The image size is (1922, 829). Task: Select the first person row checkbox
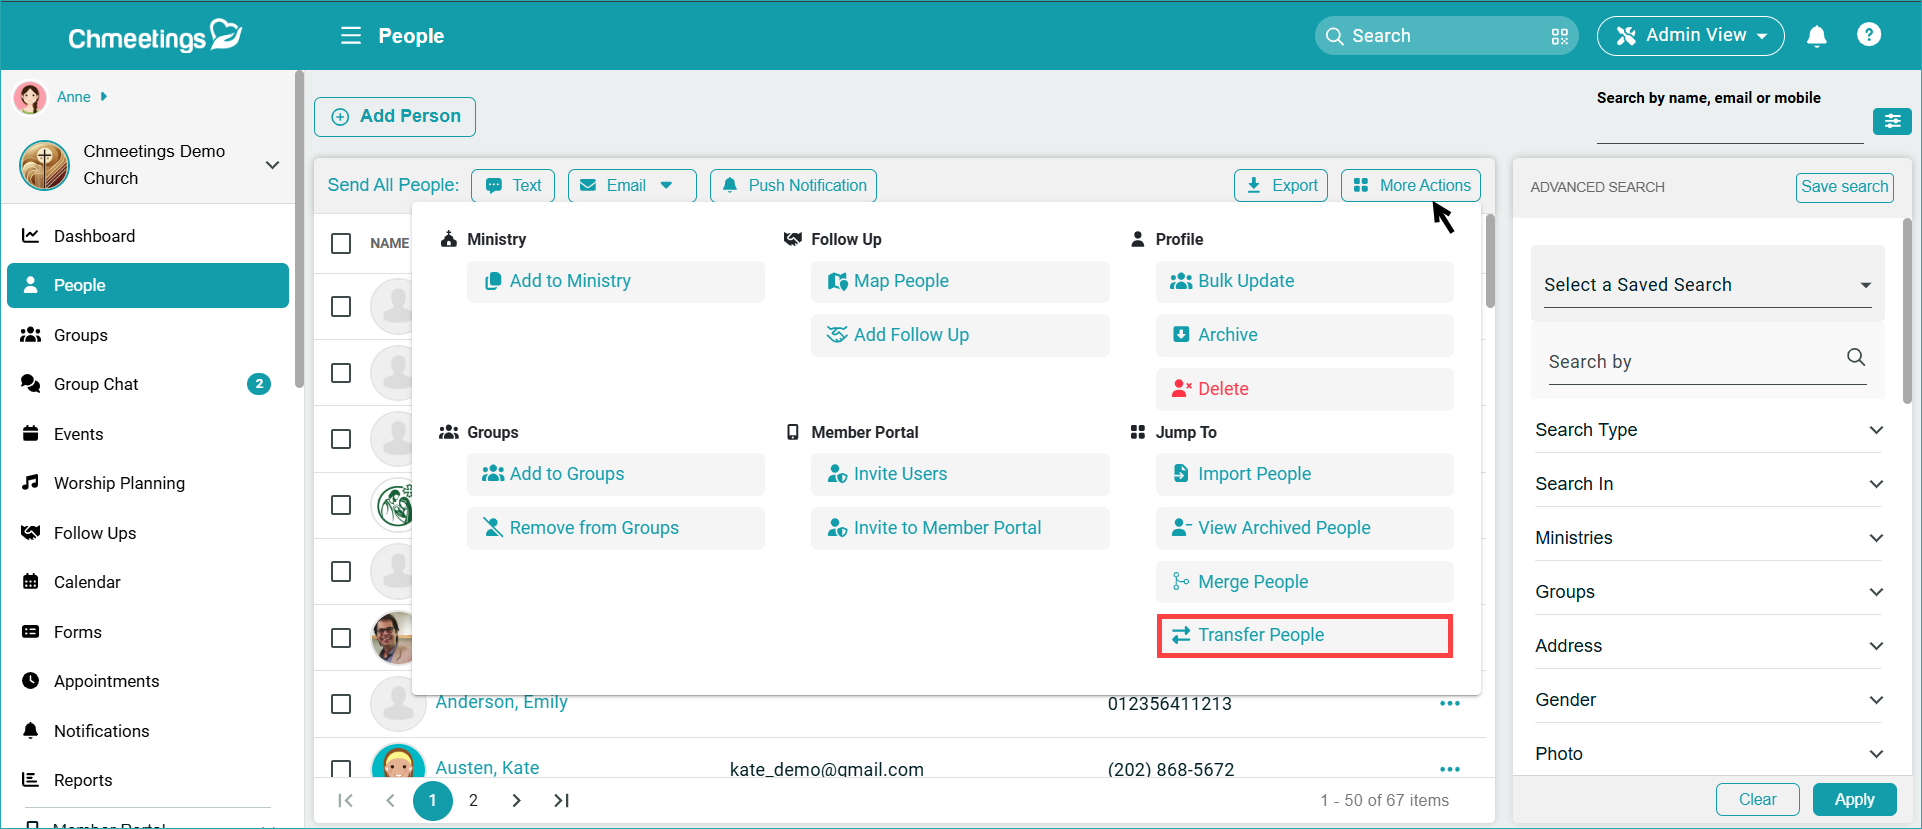341,306
